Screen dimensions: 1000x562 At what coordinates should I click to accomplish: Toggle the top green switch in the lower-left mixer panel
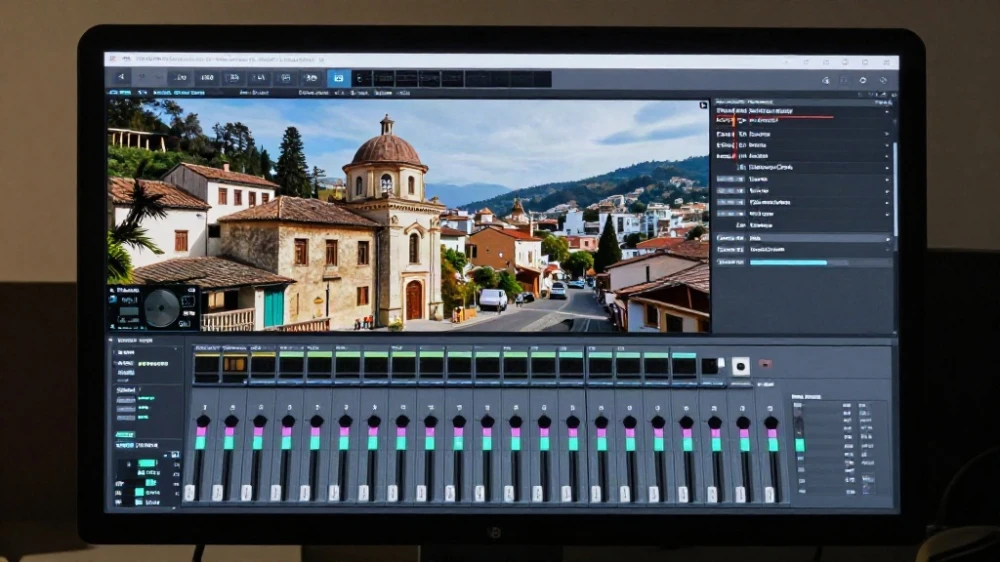(147, 463)
